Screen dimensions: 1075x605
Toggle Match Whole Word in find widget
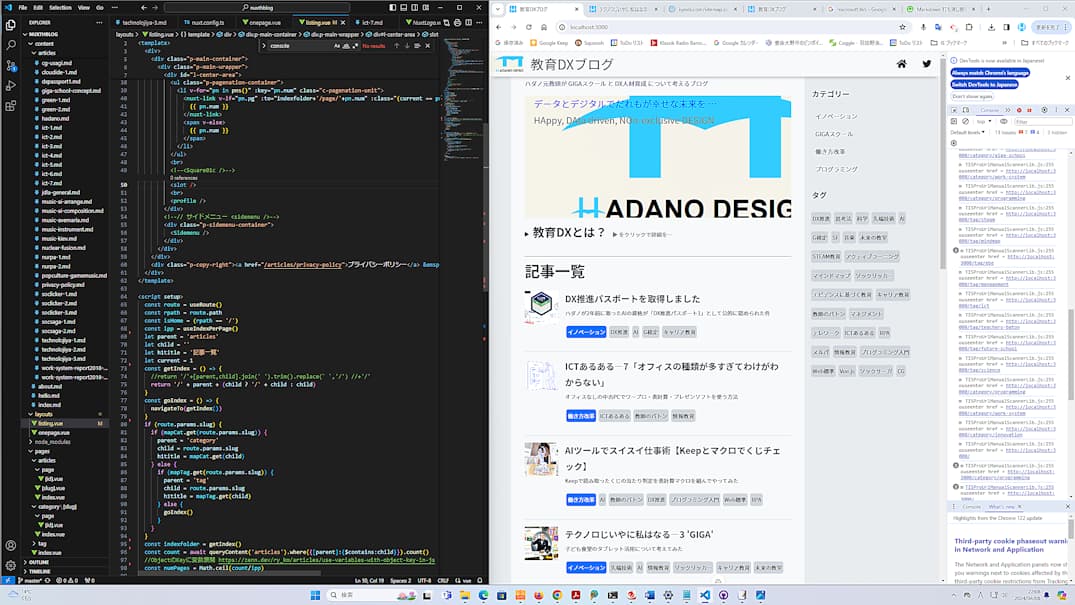click(346, 46)
